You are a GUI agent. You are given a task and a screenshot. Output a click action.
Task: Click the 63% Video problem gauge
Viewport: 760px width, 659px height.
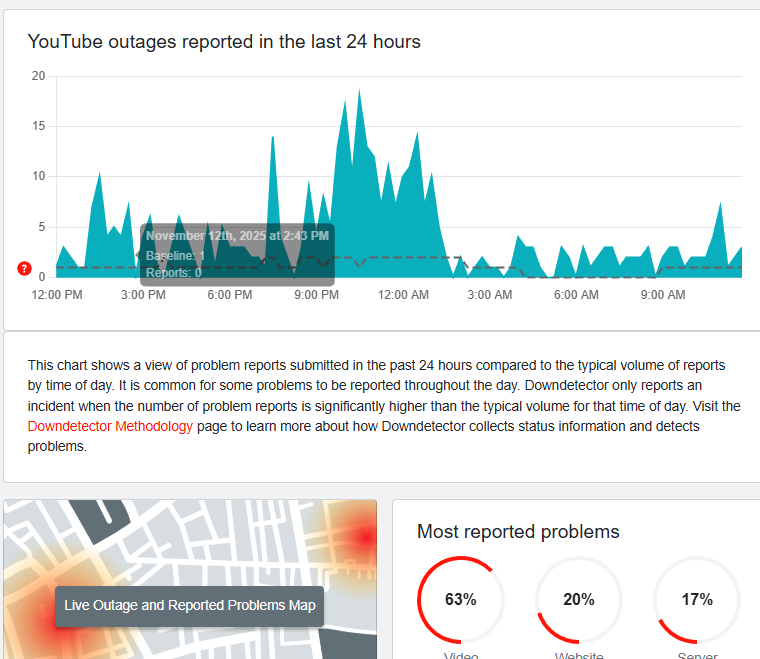(x=460, y=600)
